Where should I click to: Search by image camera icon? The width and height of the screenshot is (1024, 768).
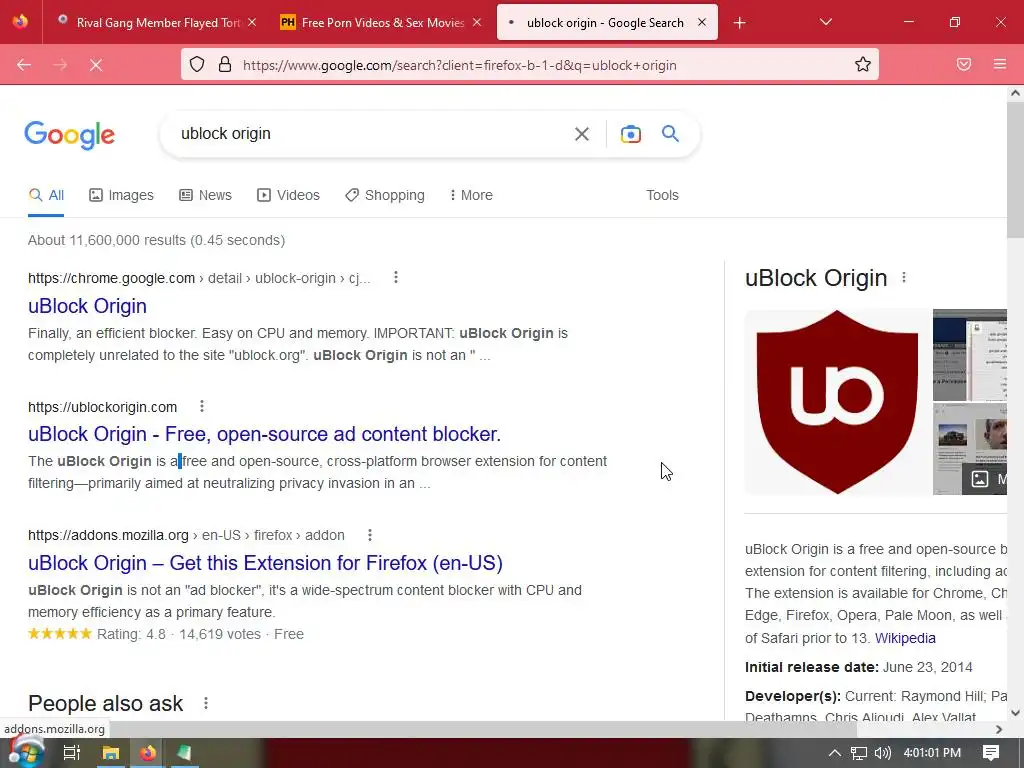630,134
